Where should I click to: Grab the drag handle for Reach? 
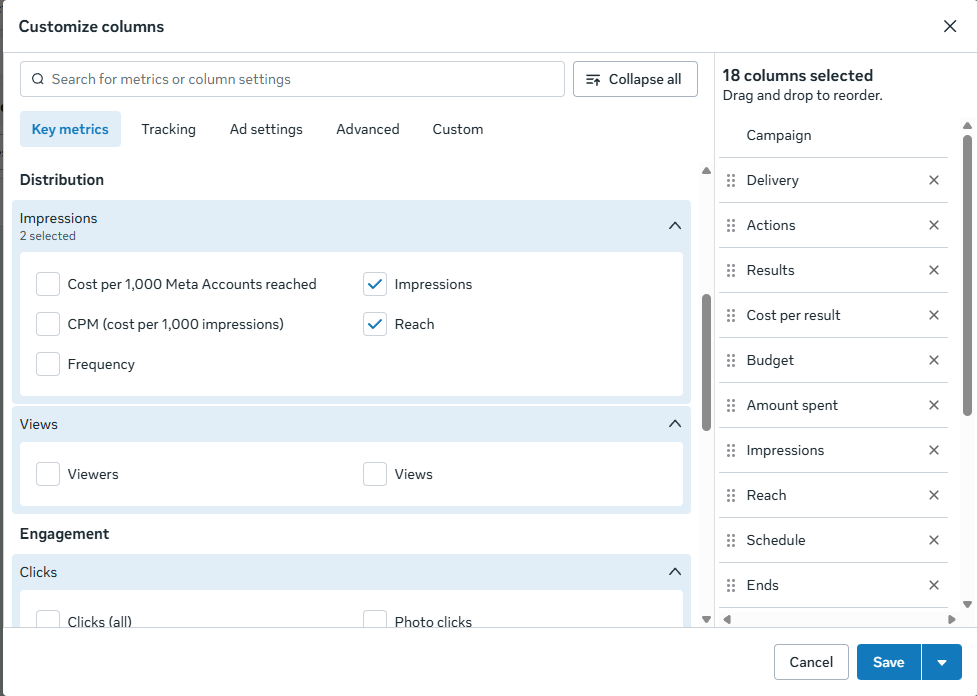coord(731,495)
